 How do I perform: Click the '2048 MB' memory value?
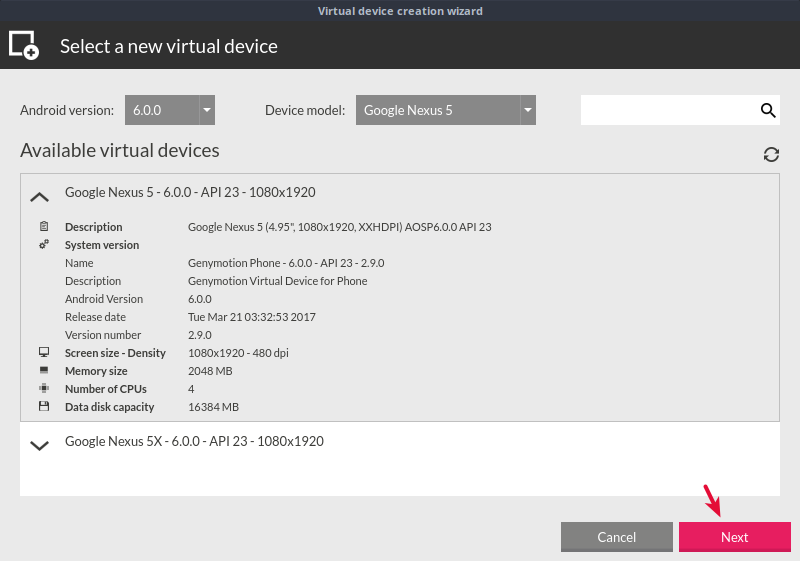[210, 371]
